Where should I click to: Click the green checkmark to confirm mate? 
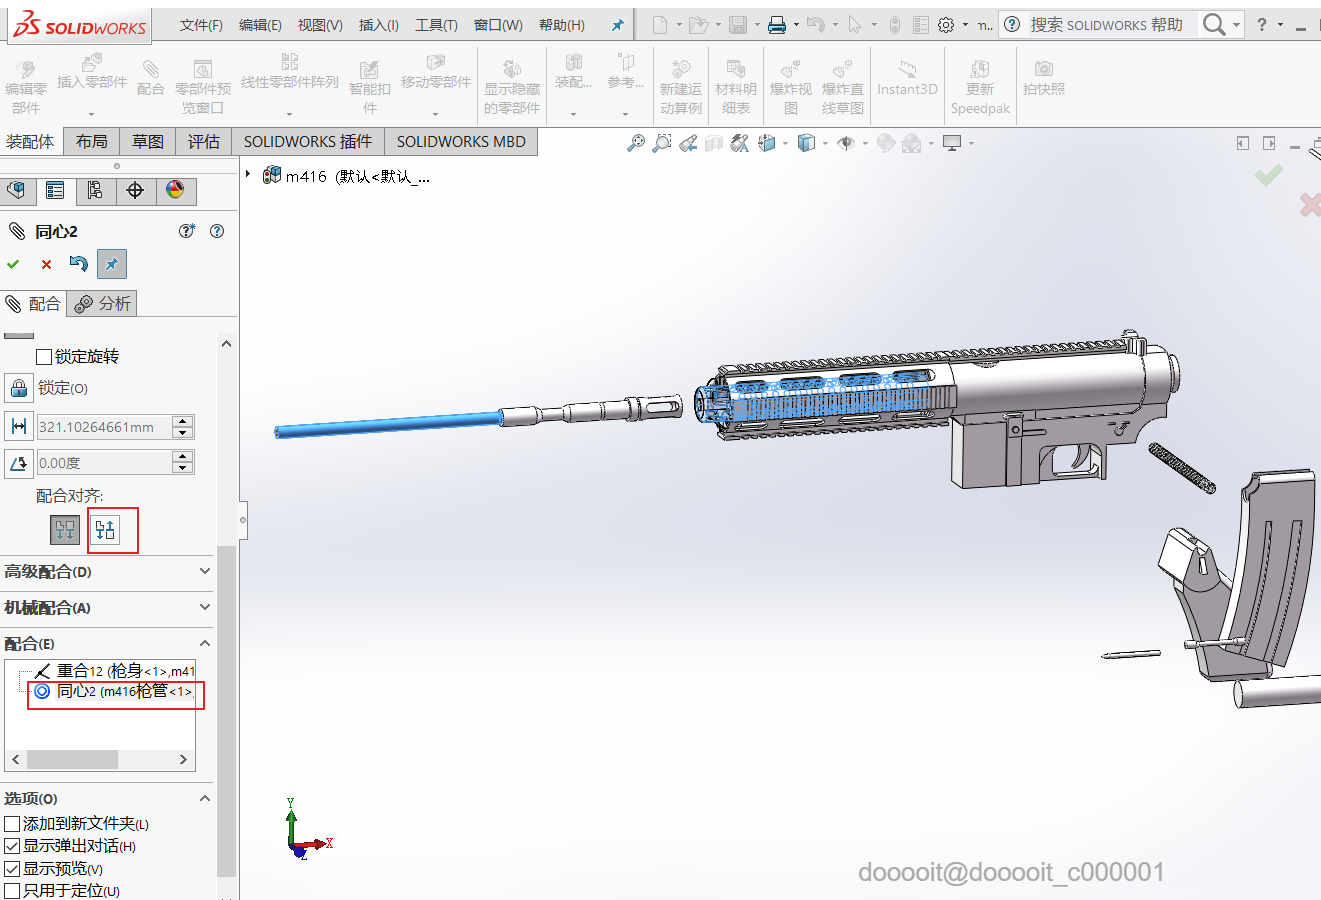point(13,264)
